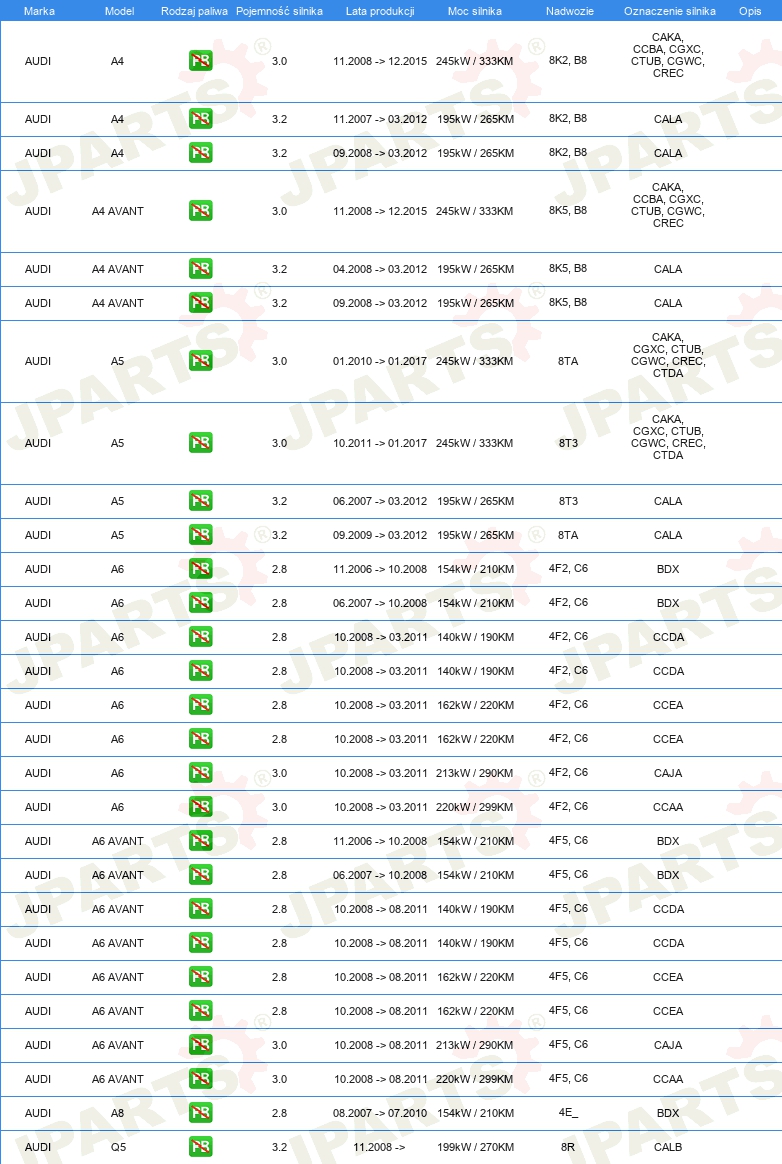Click the '08.2007 -> 07.2010' date cell
This screenshot has width=782, height=1164.
(380, 1114)
